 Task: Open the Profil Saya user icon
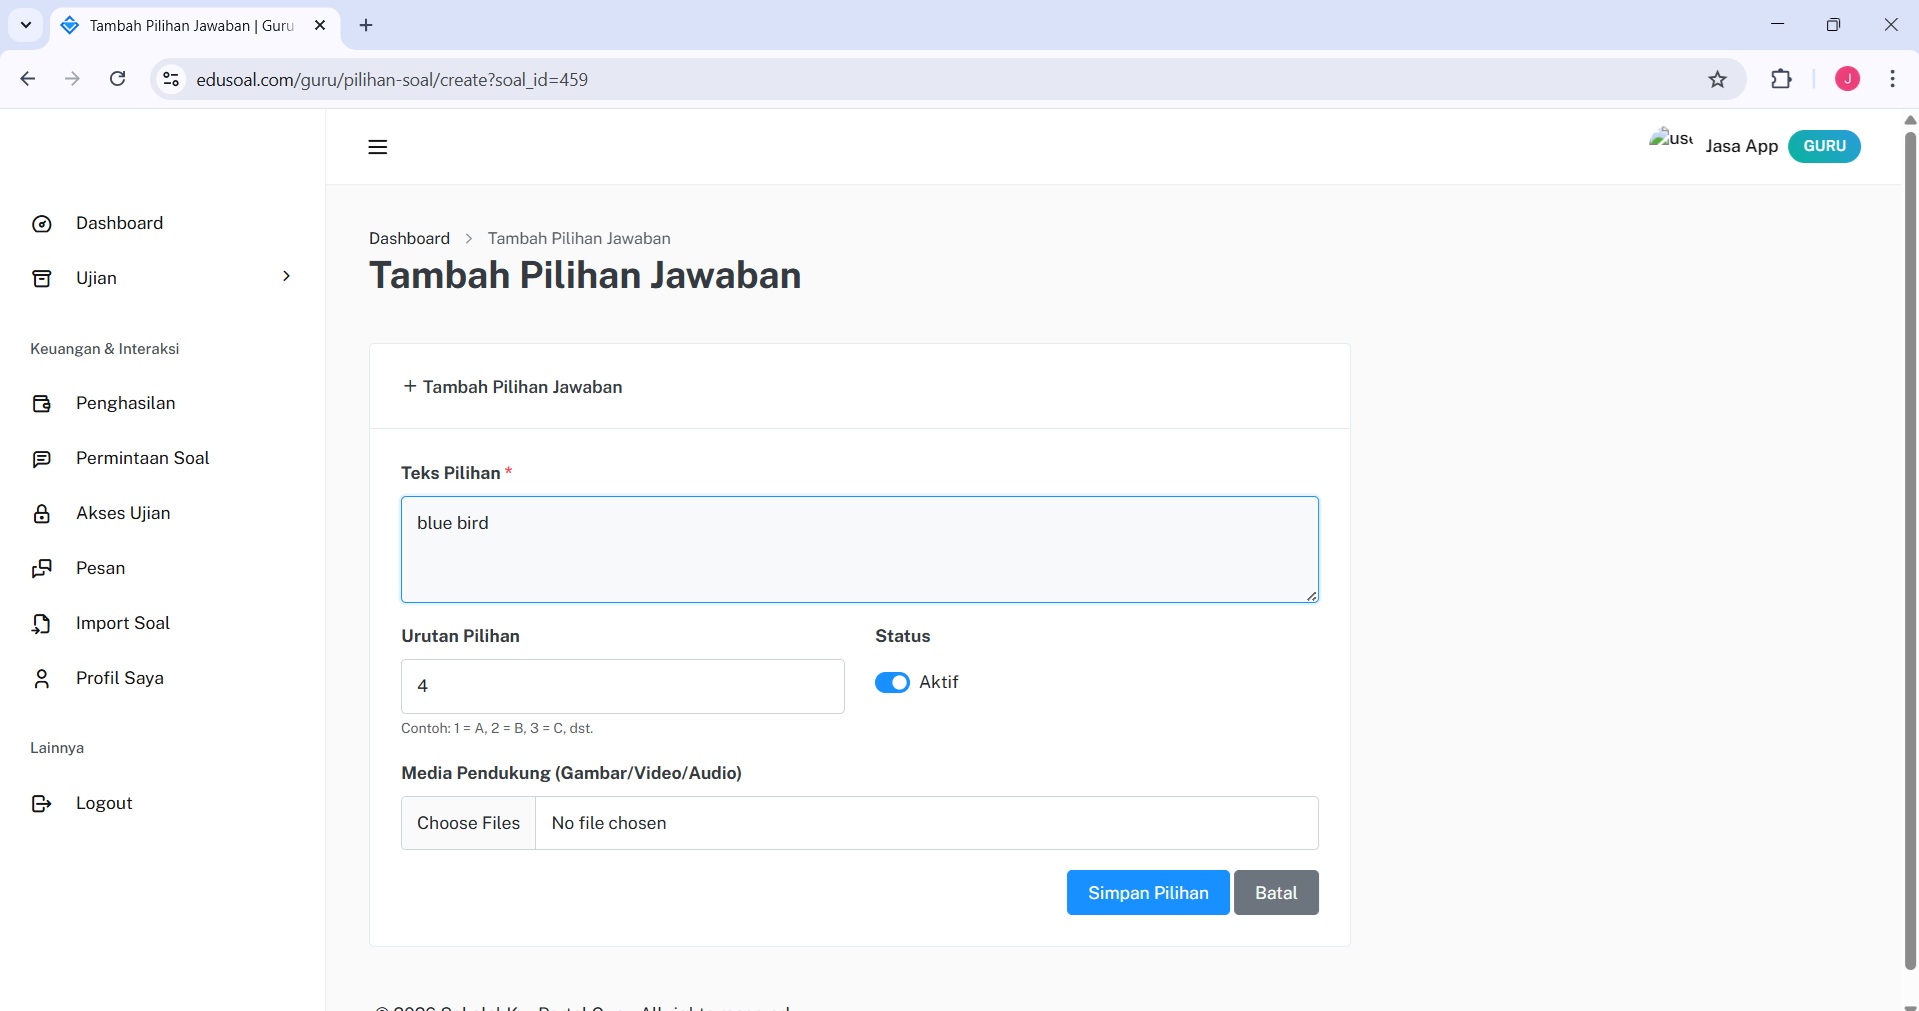tap(41, 678)
